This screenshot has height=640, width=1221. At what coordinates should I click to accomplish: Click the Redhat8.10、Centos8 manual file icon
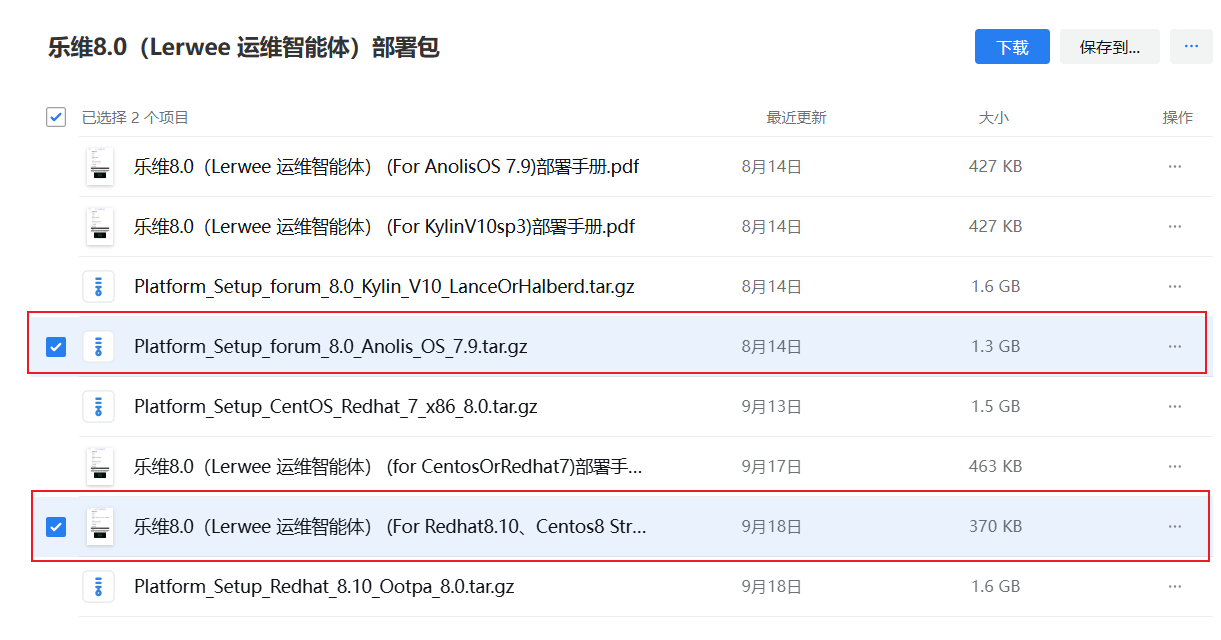tap(99, 527)
